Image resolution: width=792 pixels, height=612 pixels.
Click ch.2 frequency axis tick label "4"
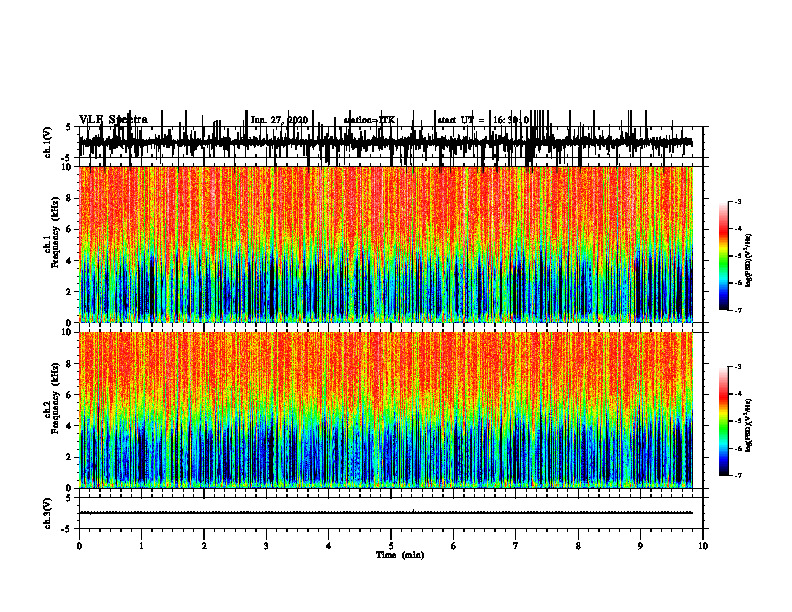(x=69, y=426)
